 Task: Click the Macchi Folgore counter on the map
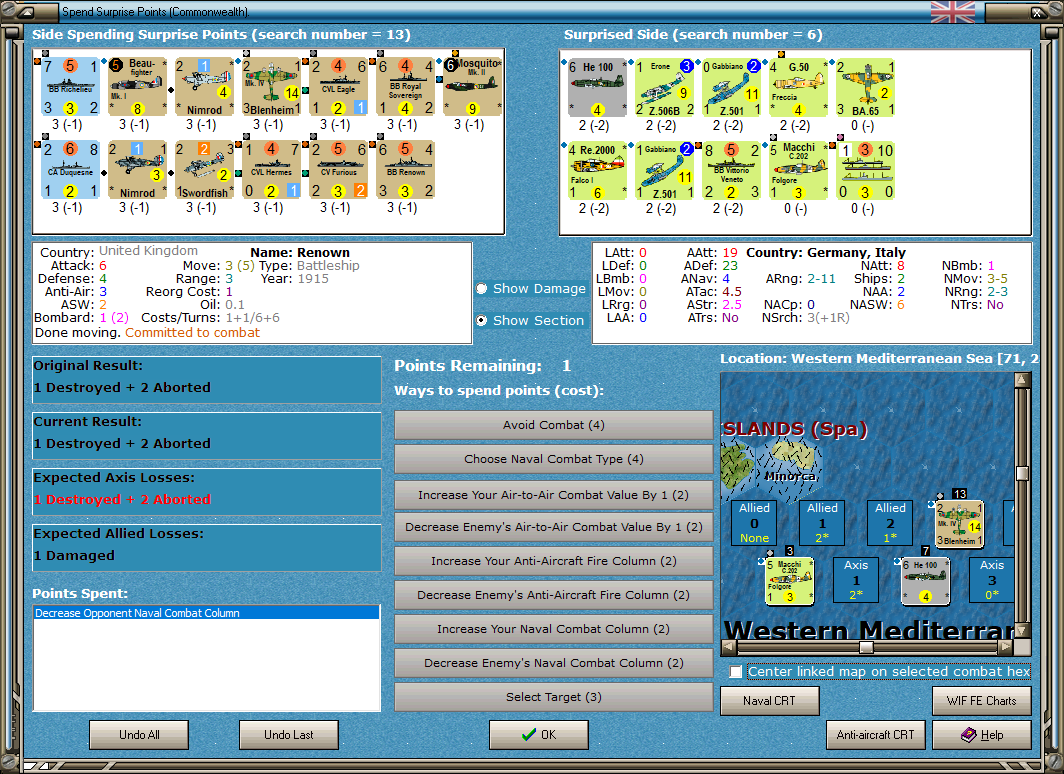click(789, 581)
